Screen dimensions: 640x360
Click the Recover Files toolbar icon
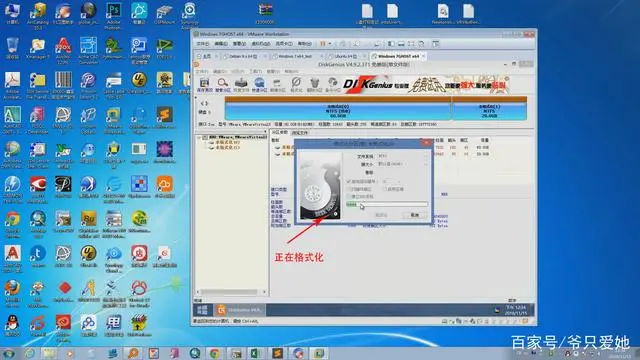(x=241, y=84)
